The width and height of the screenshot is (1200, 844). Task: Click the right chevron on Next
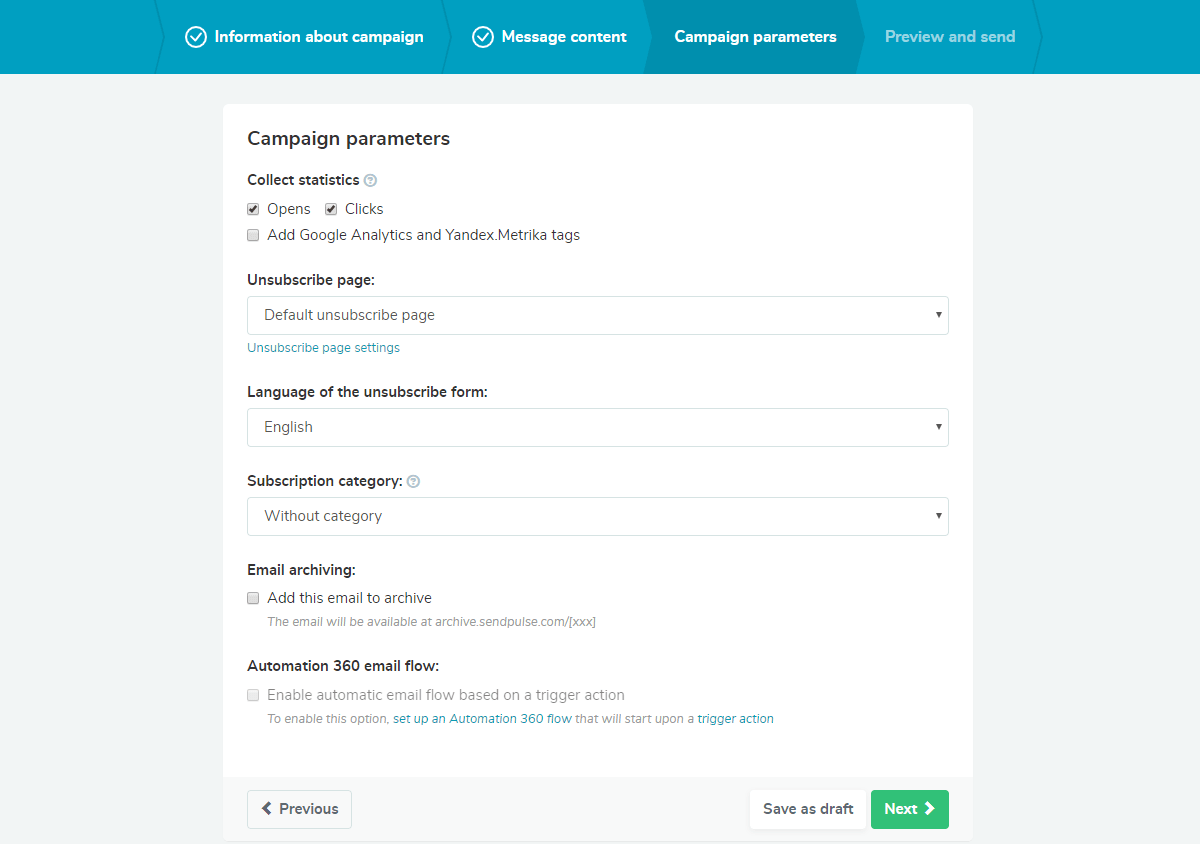pyautogui.click(x=930, y=809)
